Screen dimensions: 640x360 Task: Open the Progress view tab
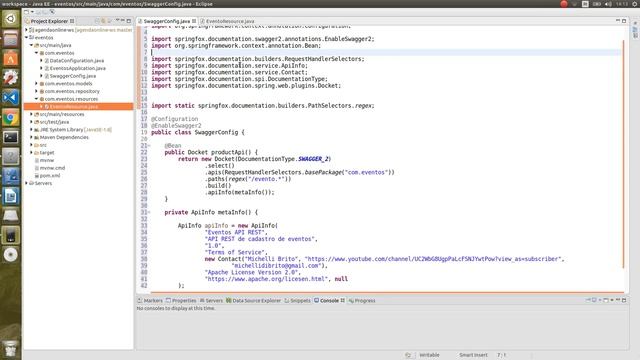pyautogui.click(x=362, y=300)
